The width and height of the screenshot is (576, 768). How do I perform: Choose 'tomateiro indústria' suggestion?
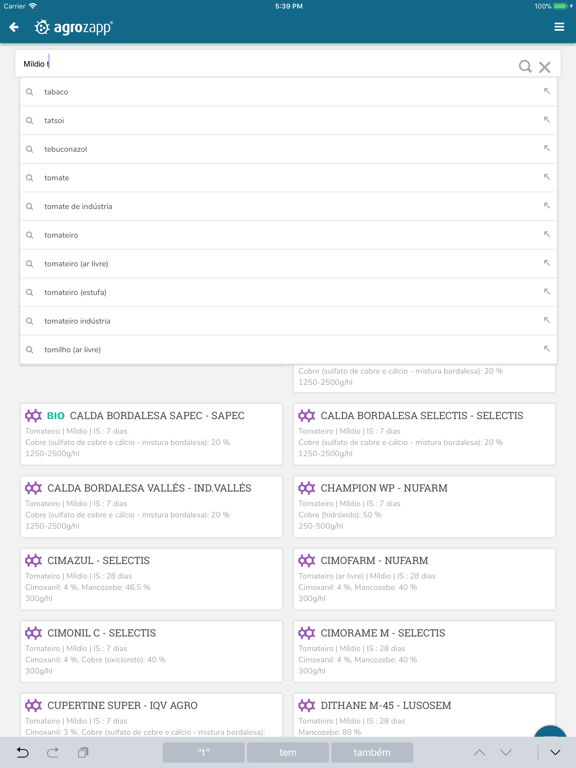tap(288, 321)
